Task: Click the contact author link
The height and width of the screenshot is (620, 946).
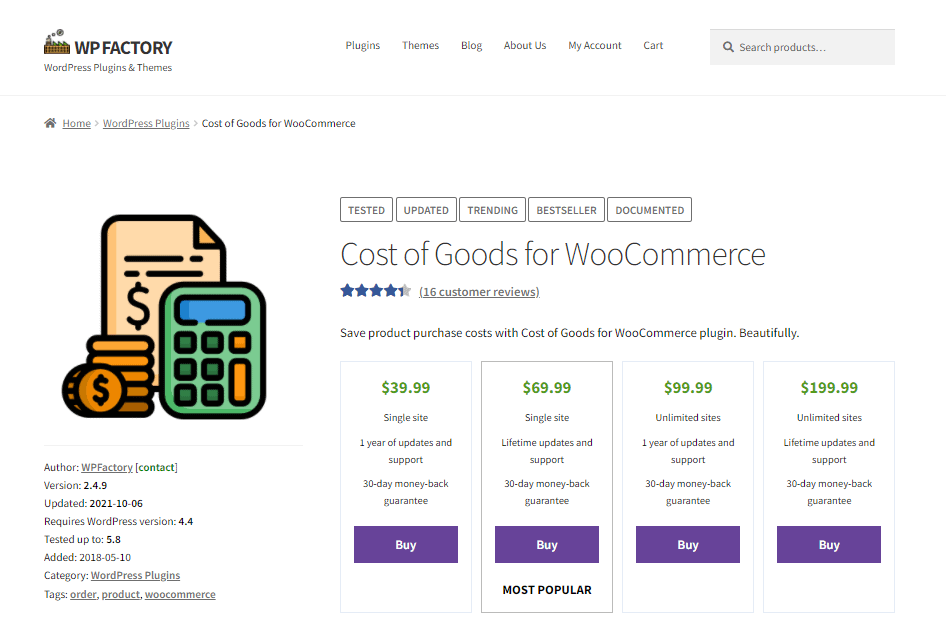Action: coord(156,468)
